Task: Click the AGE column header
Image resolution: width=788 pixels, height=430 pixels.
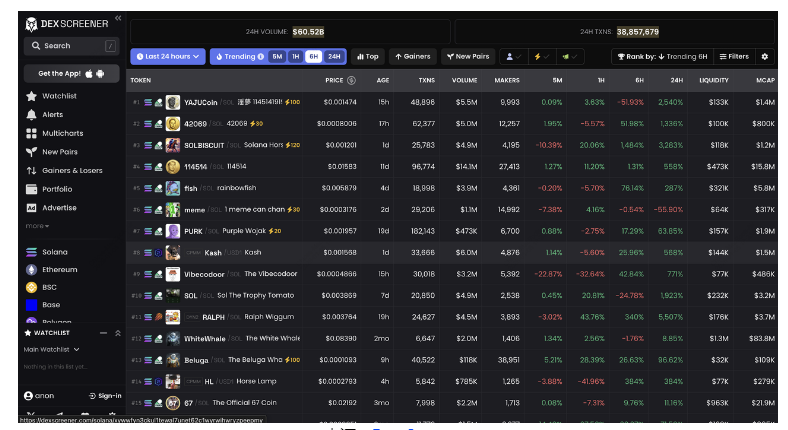Action: tap(383, 80)
